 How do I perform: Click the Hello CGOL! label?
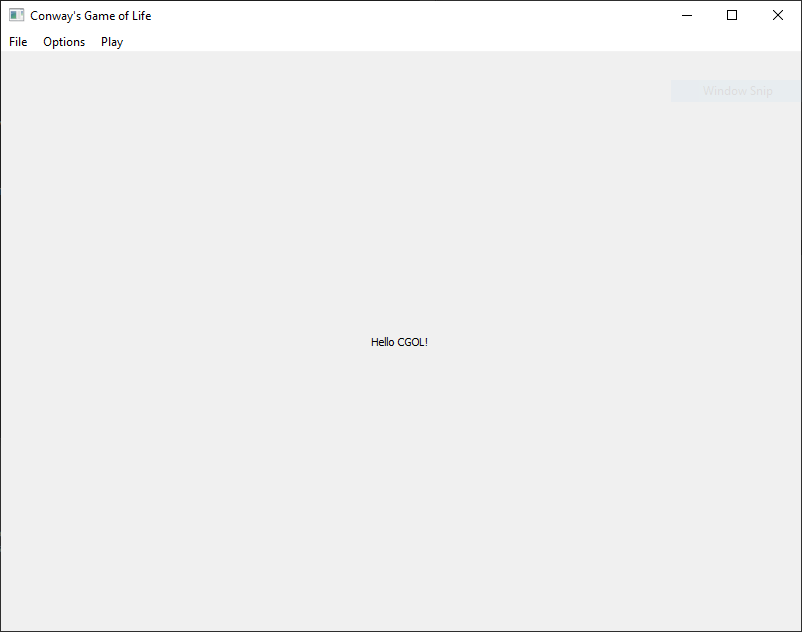pos(399,342)
